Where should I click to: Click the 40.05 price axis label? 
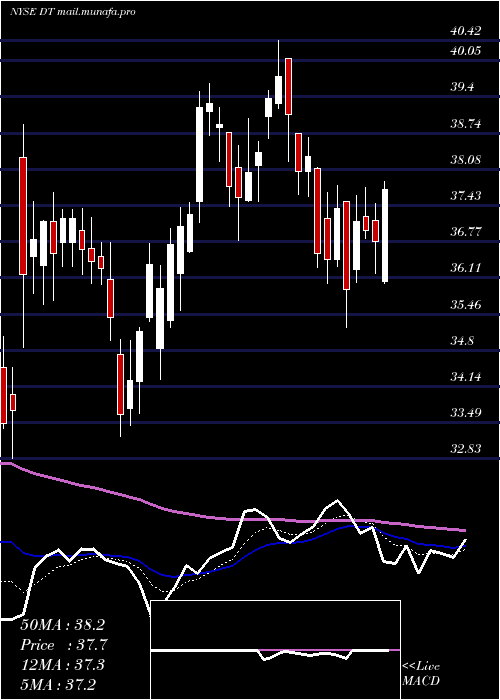coord(466,50)
